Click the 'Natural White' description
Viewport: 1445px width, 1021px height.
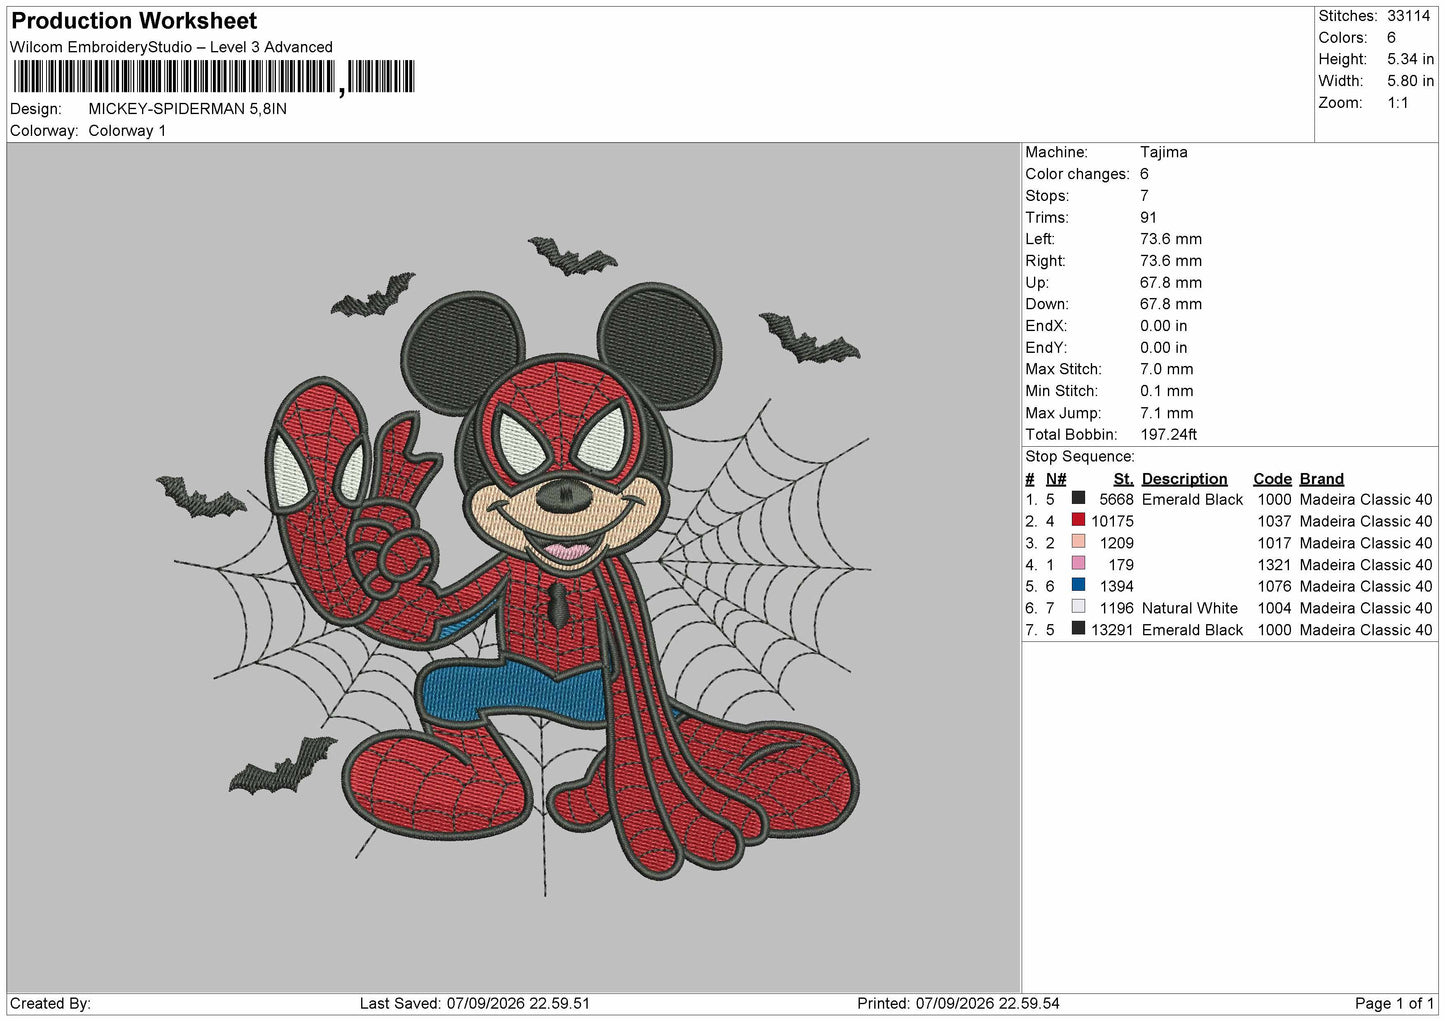[1190, 608]
